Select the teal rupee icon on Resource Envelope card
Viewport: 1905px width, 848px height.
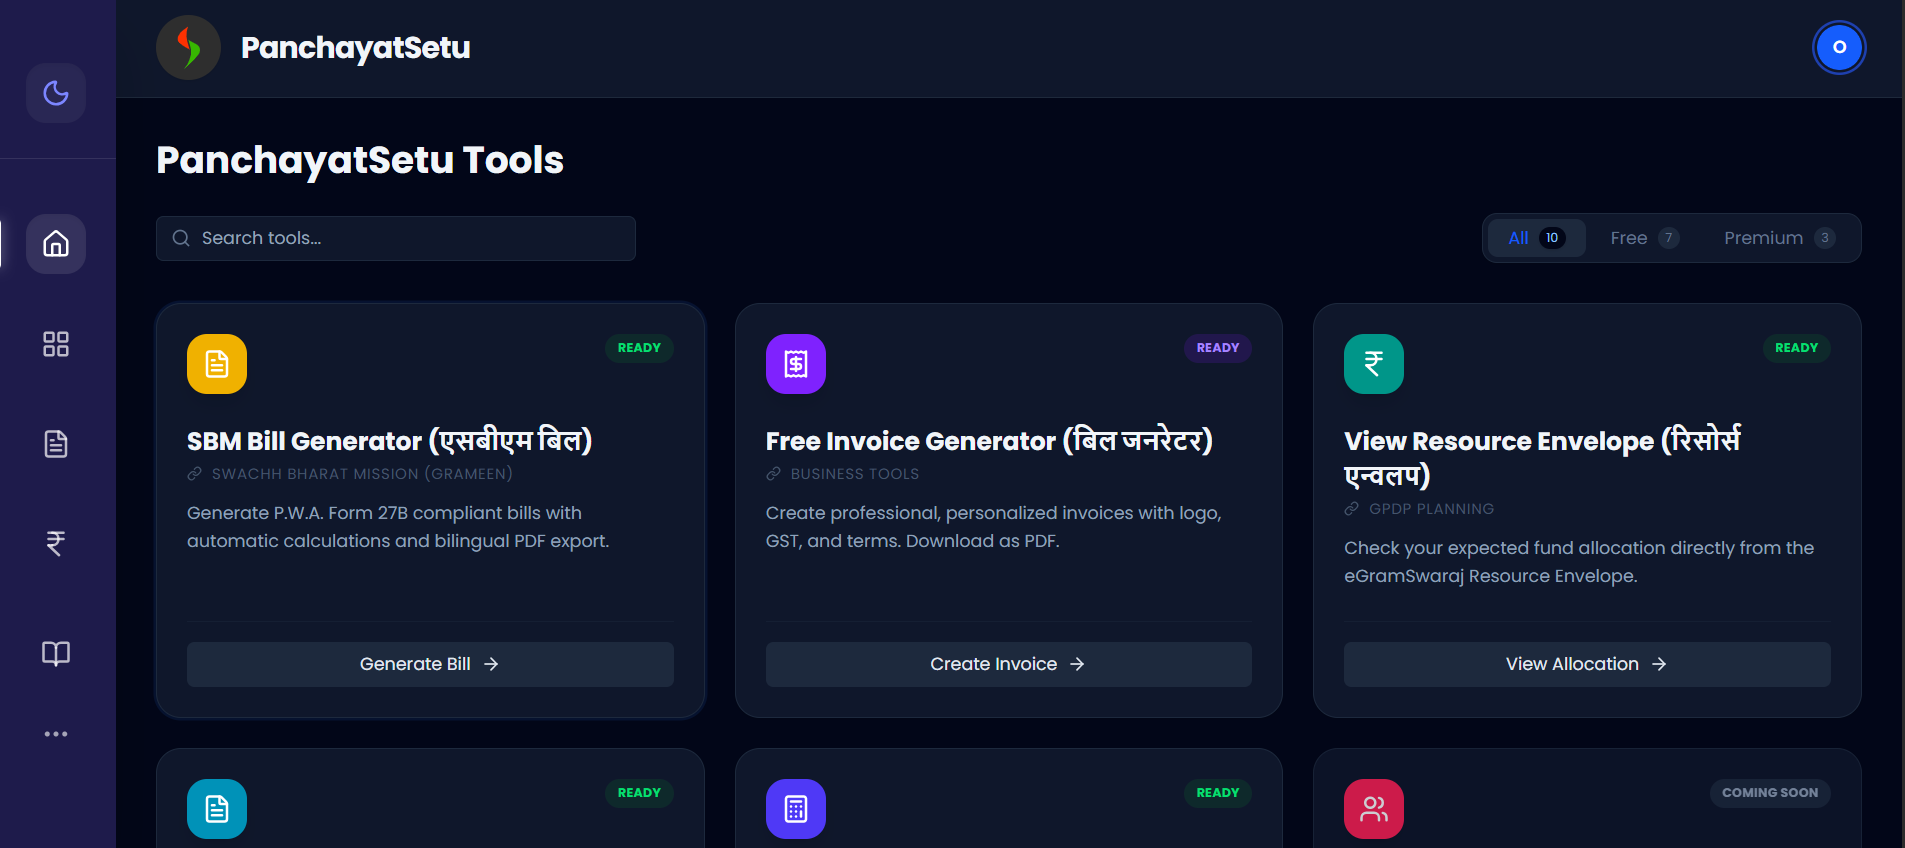coord(1373,363)
